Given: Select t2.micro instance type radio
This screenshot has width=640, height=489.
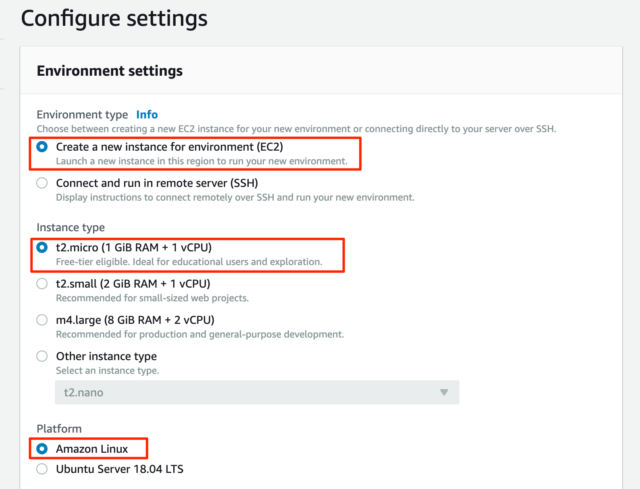Looking at the screenshot, I should click(x=42, y=248).
